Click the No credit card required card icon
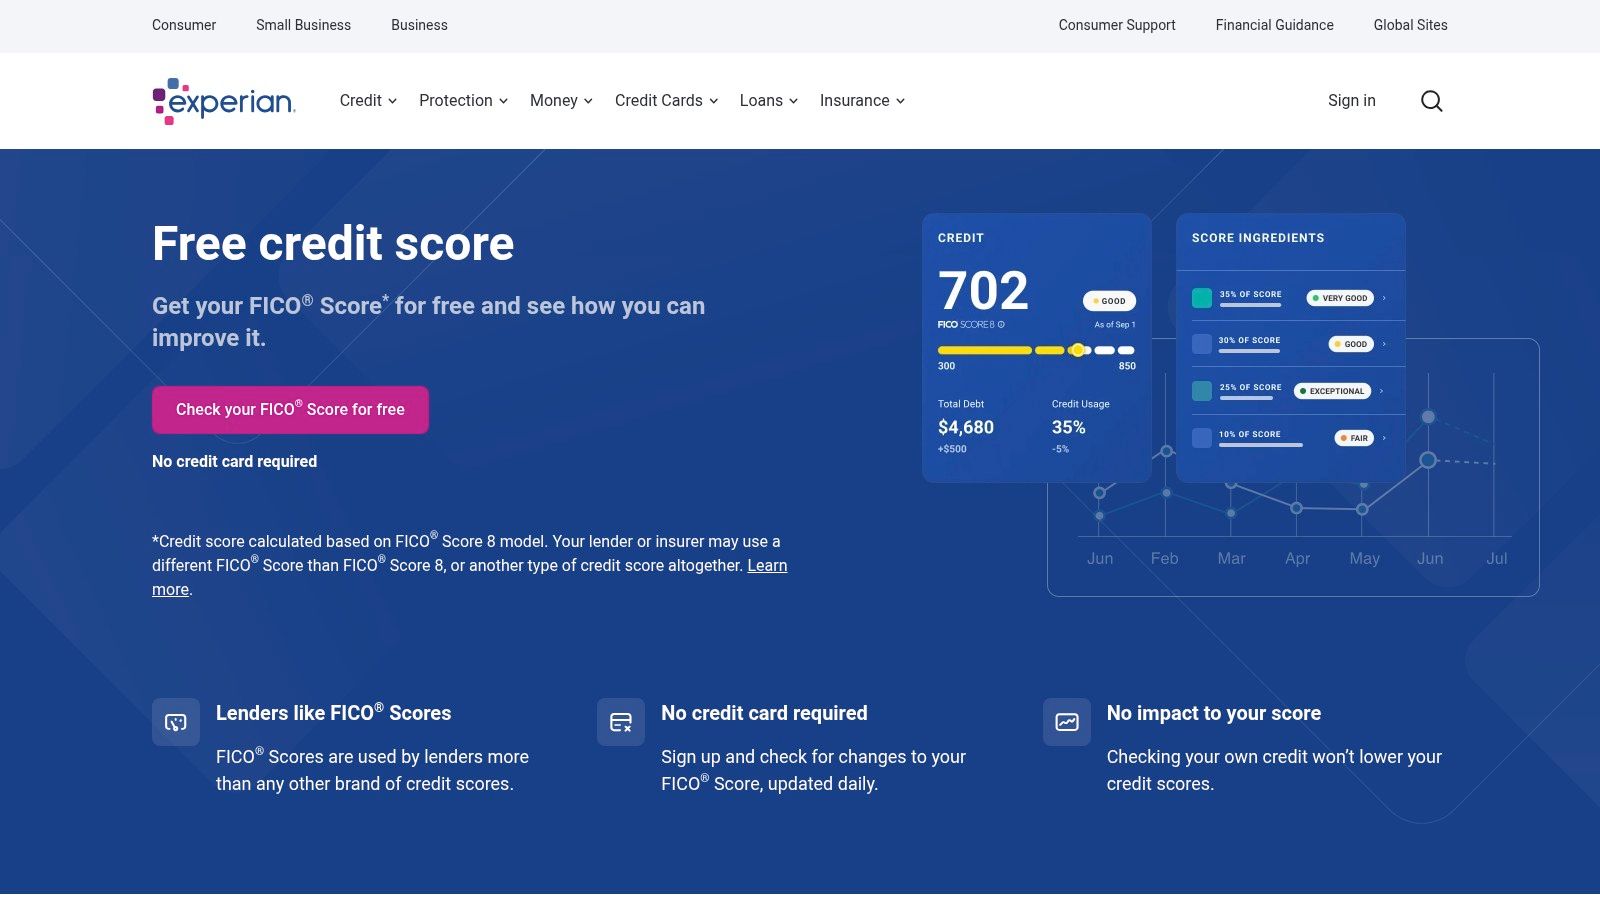 coord(621,722)
